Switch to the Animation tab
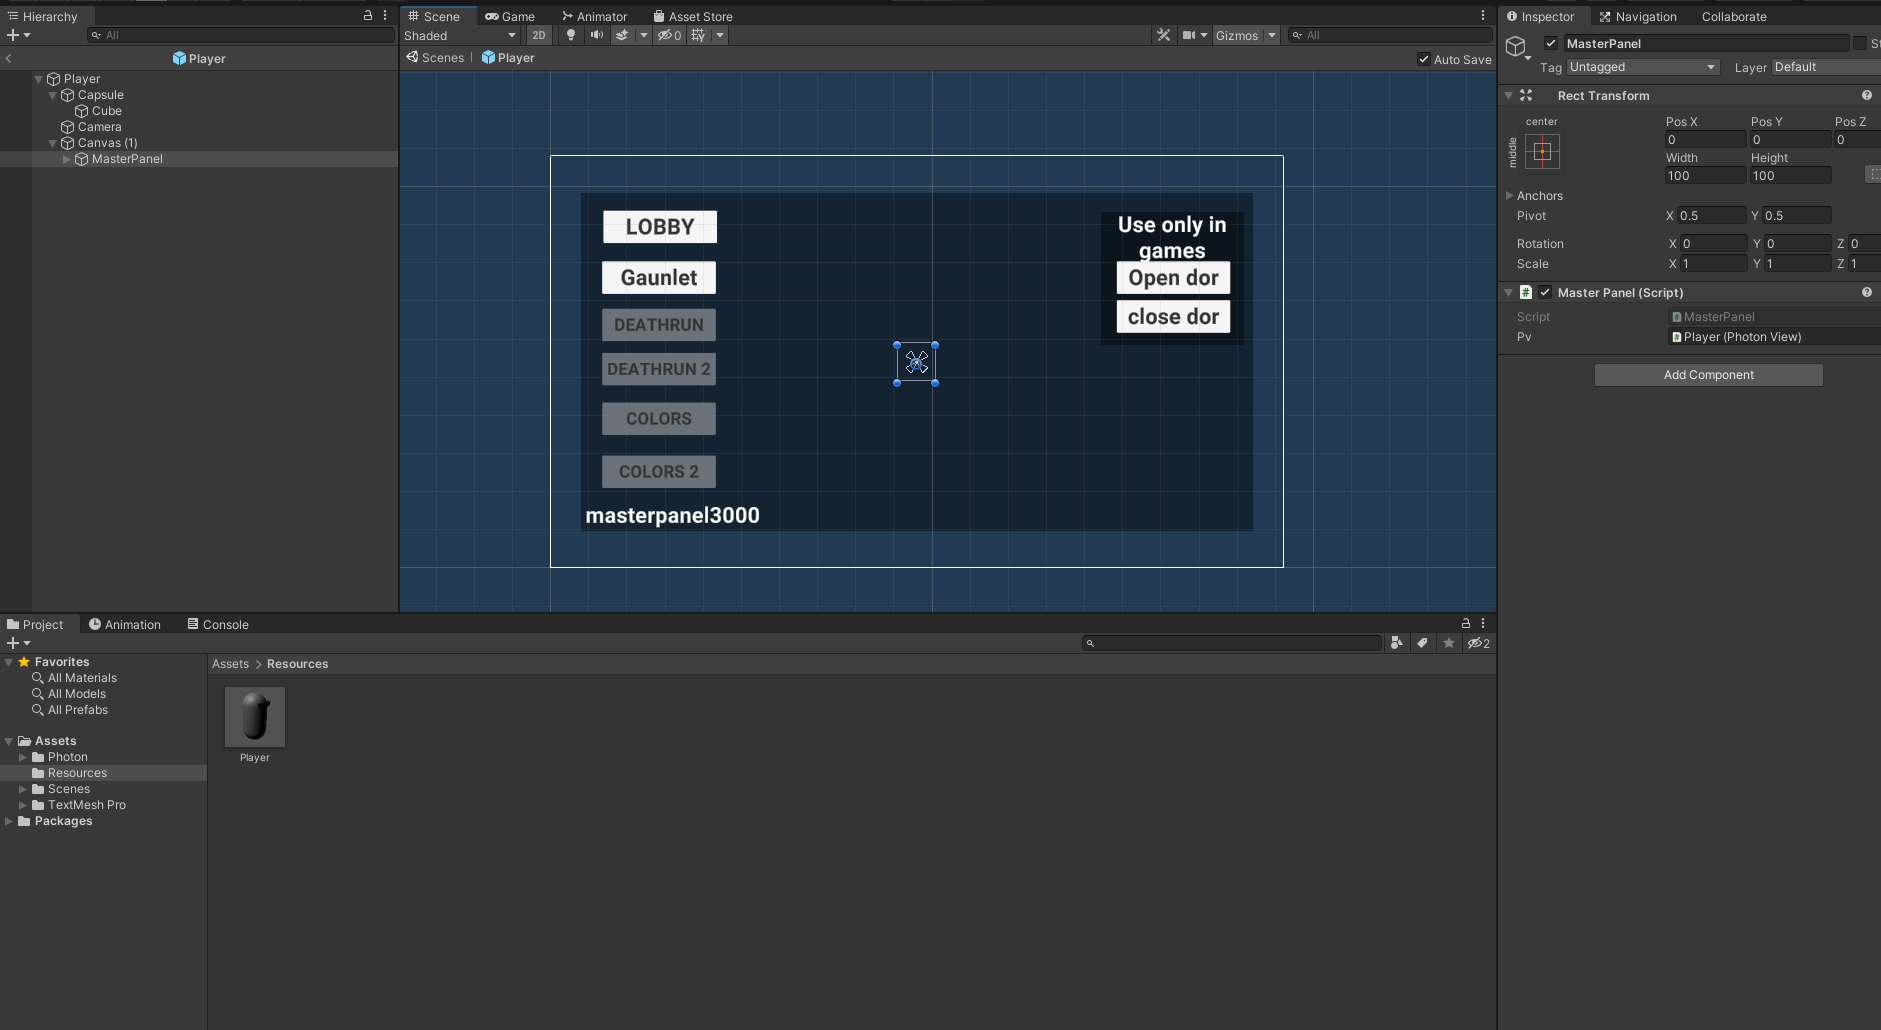1881x1030 pixels. (x=125, y=624)
